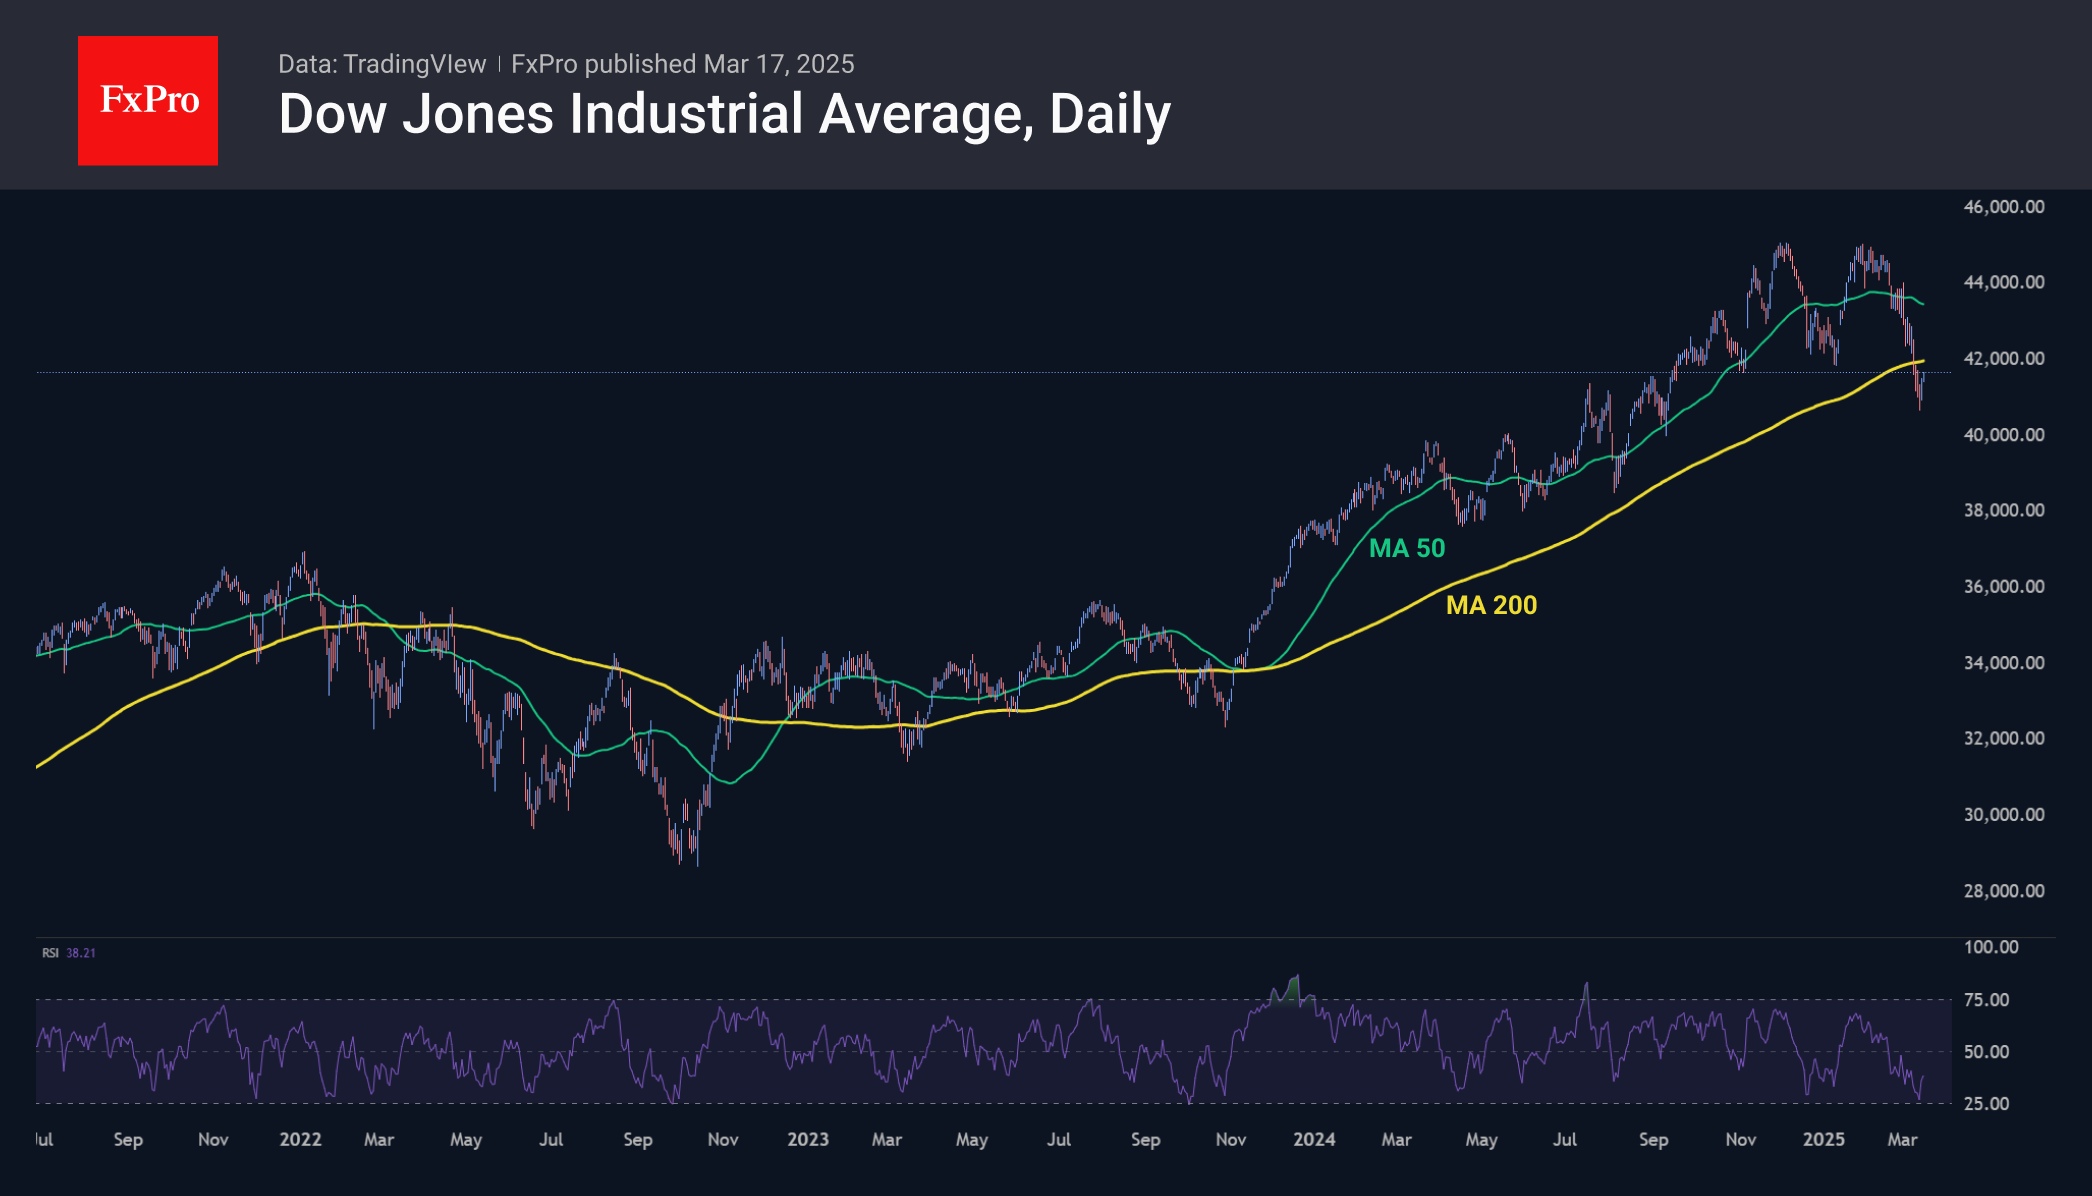Click the red FxPro logo
This screenshot has height=1196, width=2092.
(148, 100)
